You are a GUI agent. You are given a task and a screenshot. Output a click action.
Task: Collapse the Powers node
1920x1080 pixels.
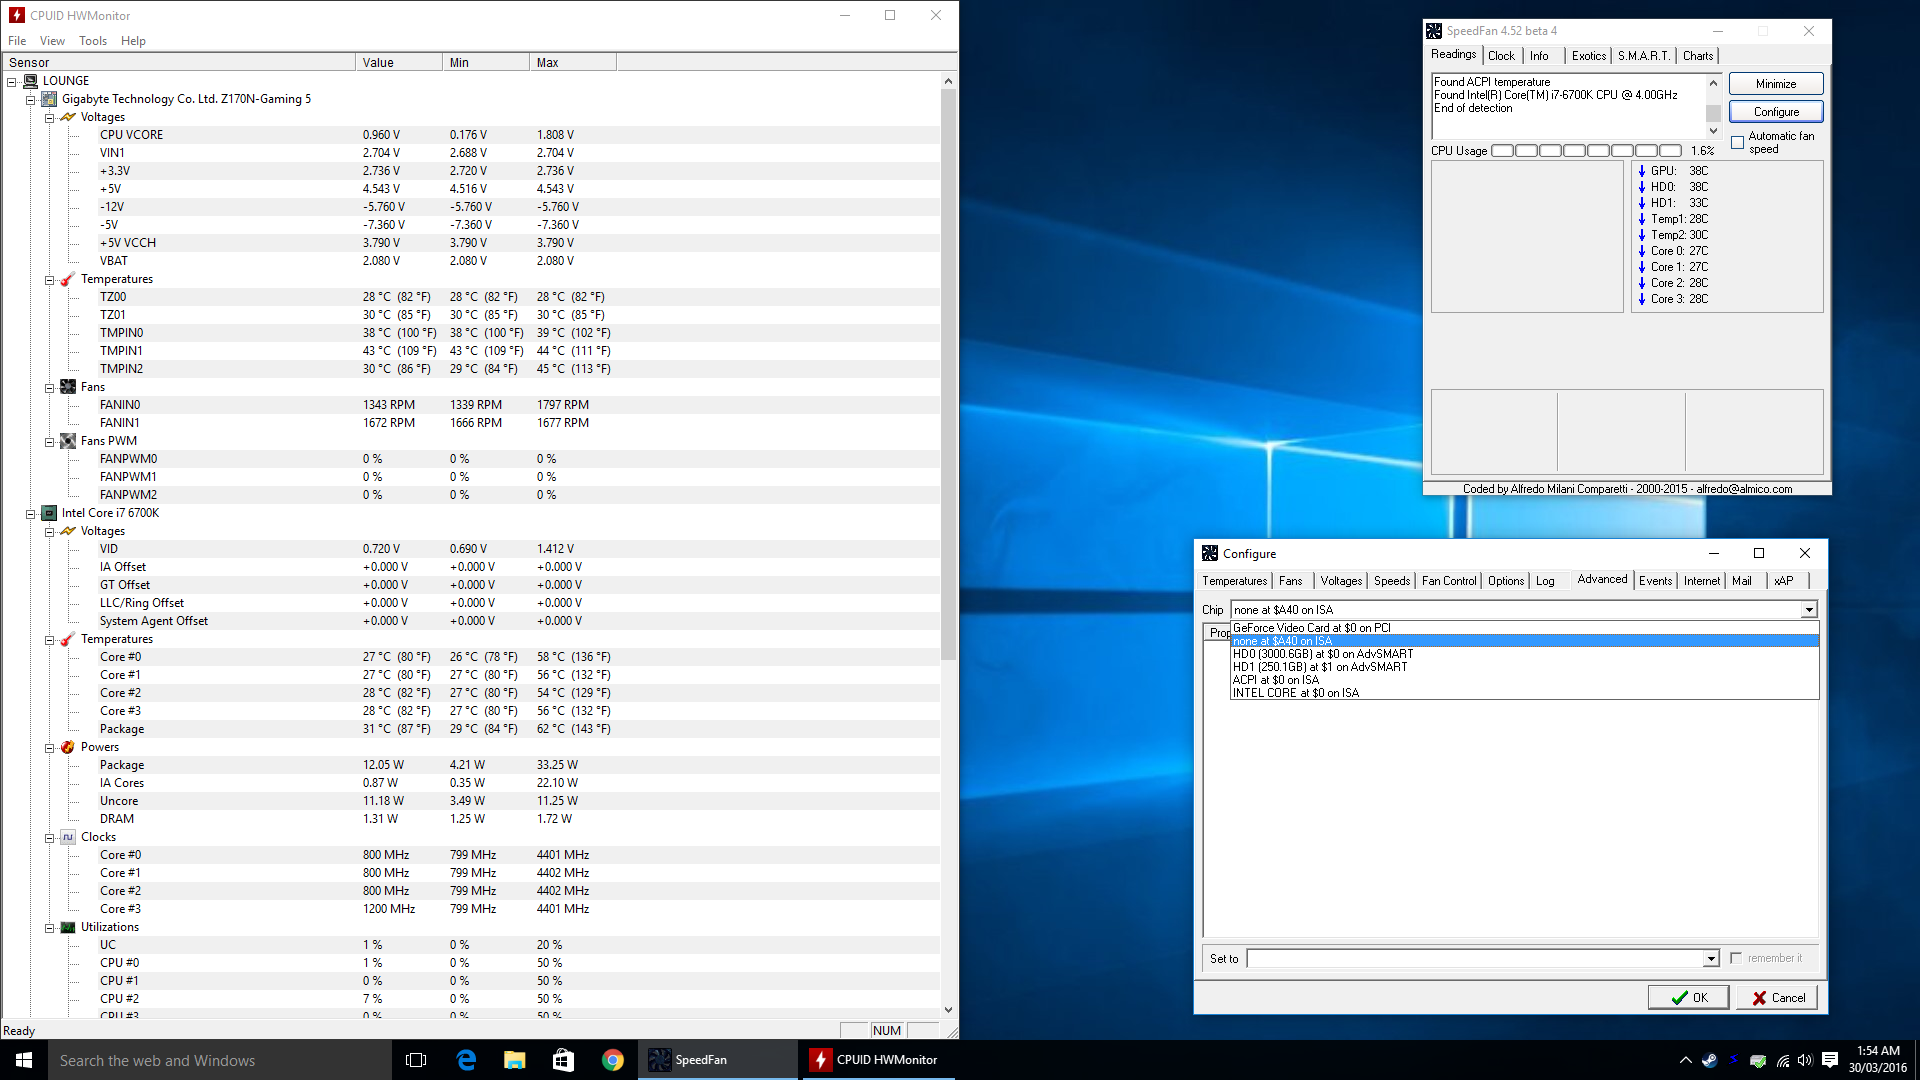(49, 747)
